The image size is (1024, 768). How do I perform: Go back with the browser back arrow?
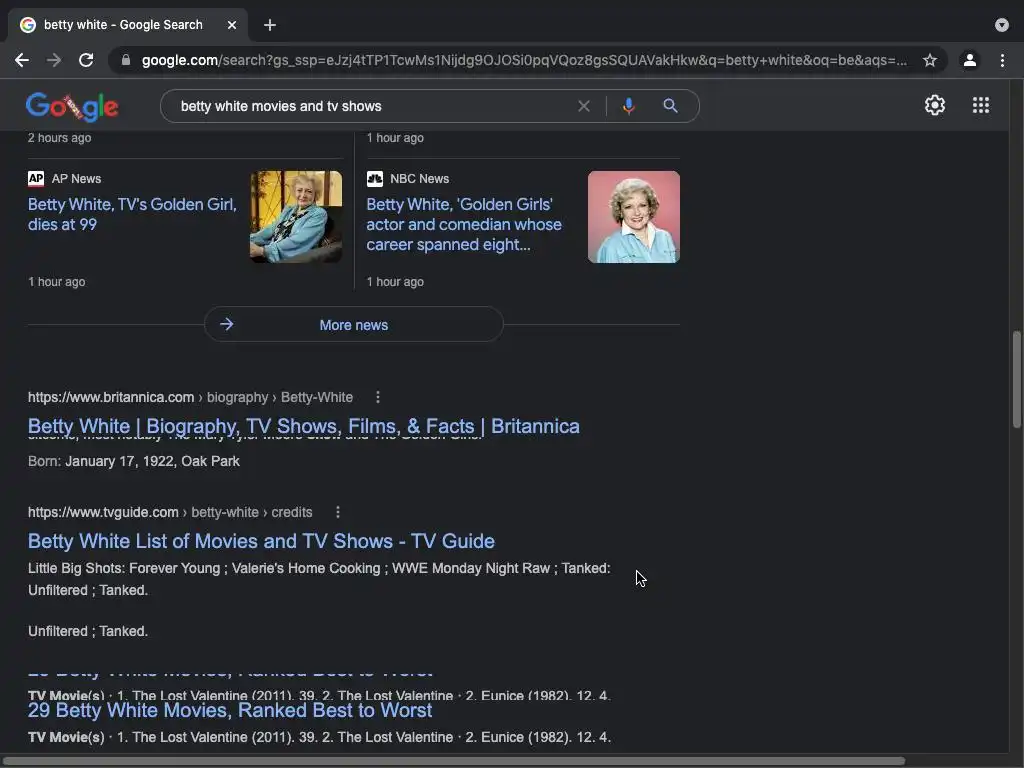click(x=22, y=60)
